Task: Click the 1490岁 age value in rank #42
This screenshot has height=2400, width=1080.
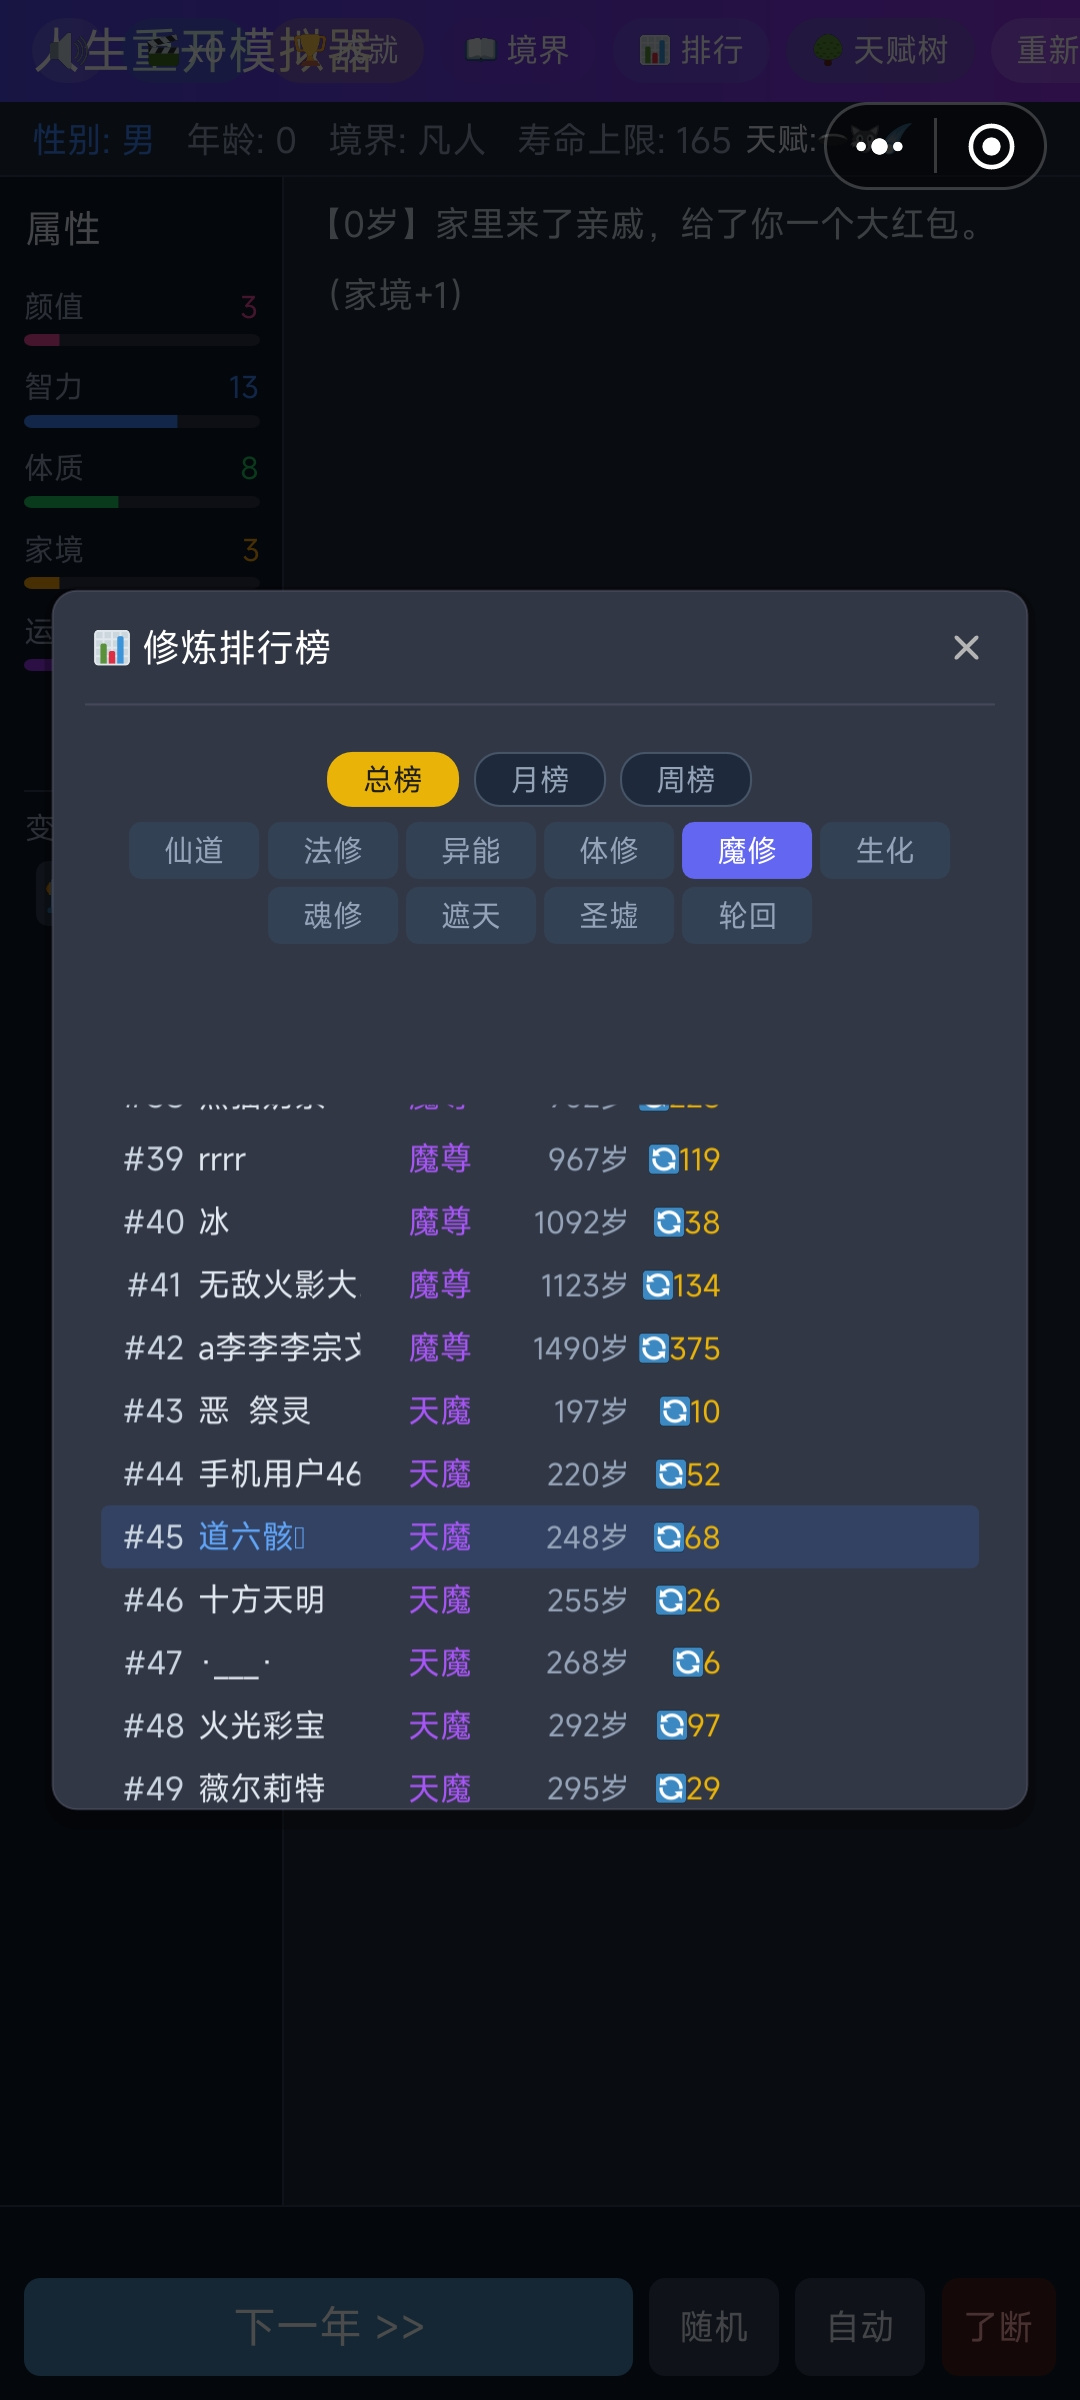Action: [581, 1349]
